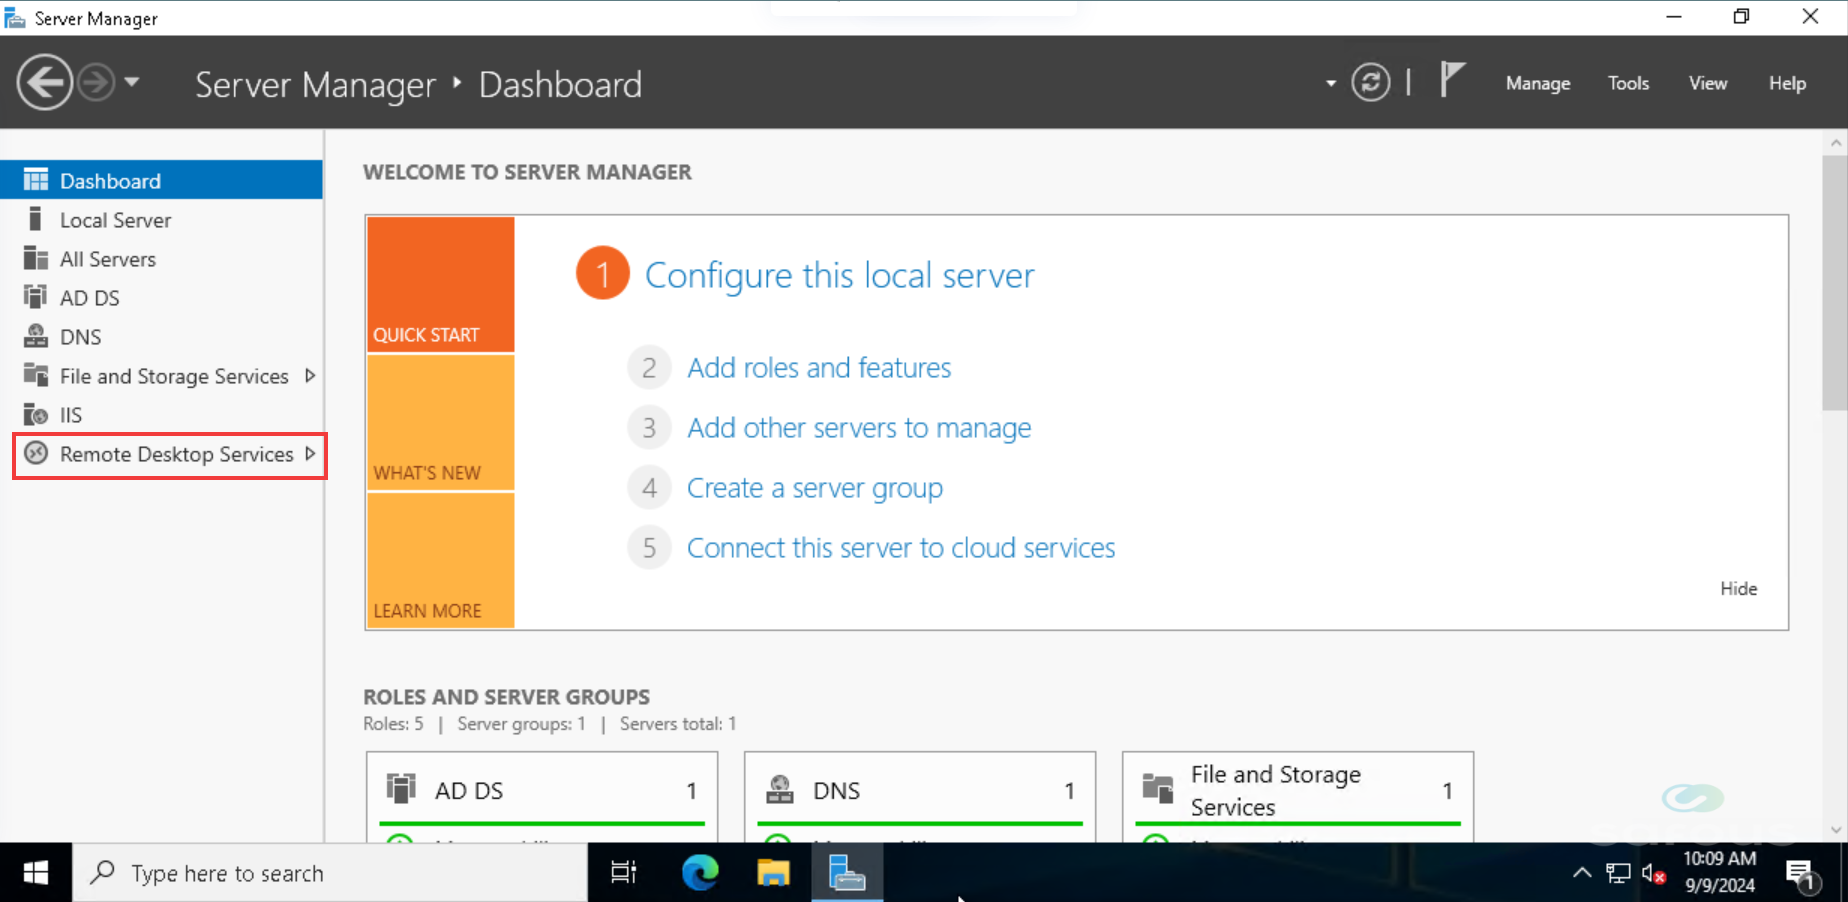Click the Server Manager taskbar icon
Screen dimensions: 1848x902
pos(846,872)
